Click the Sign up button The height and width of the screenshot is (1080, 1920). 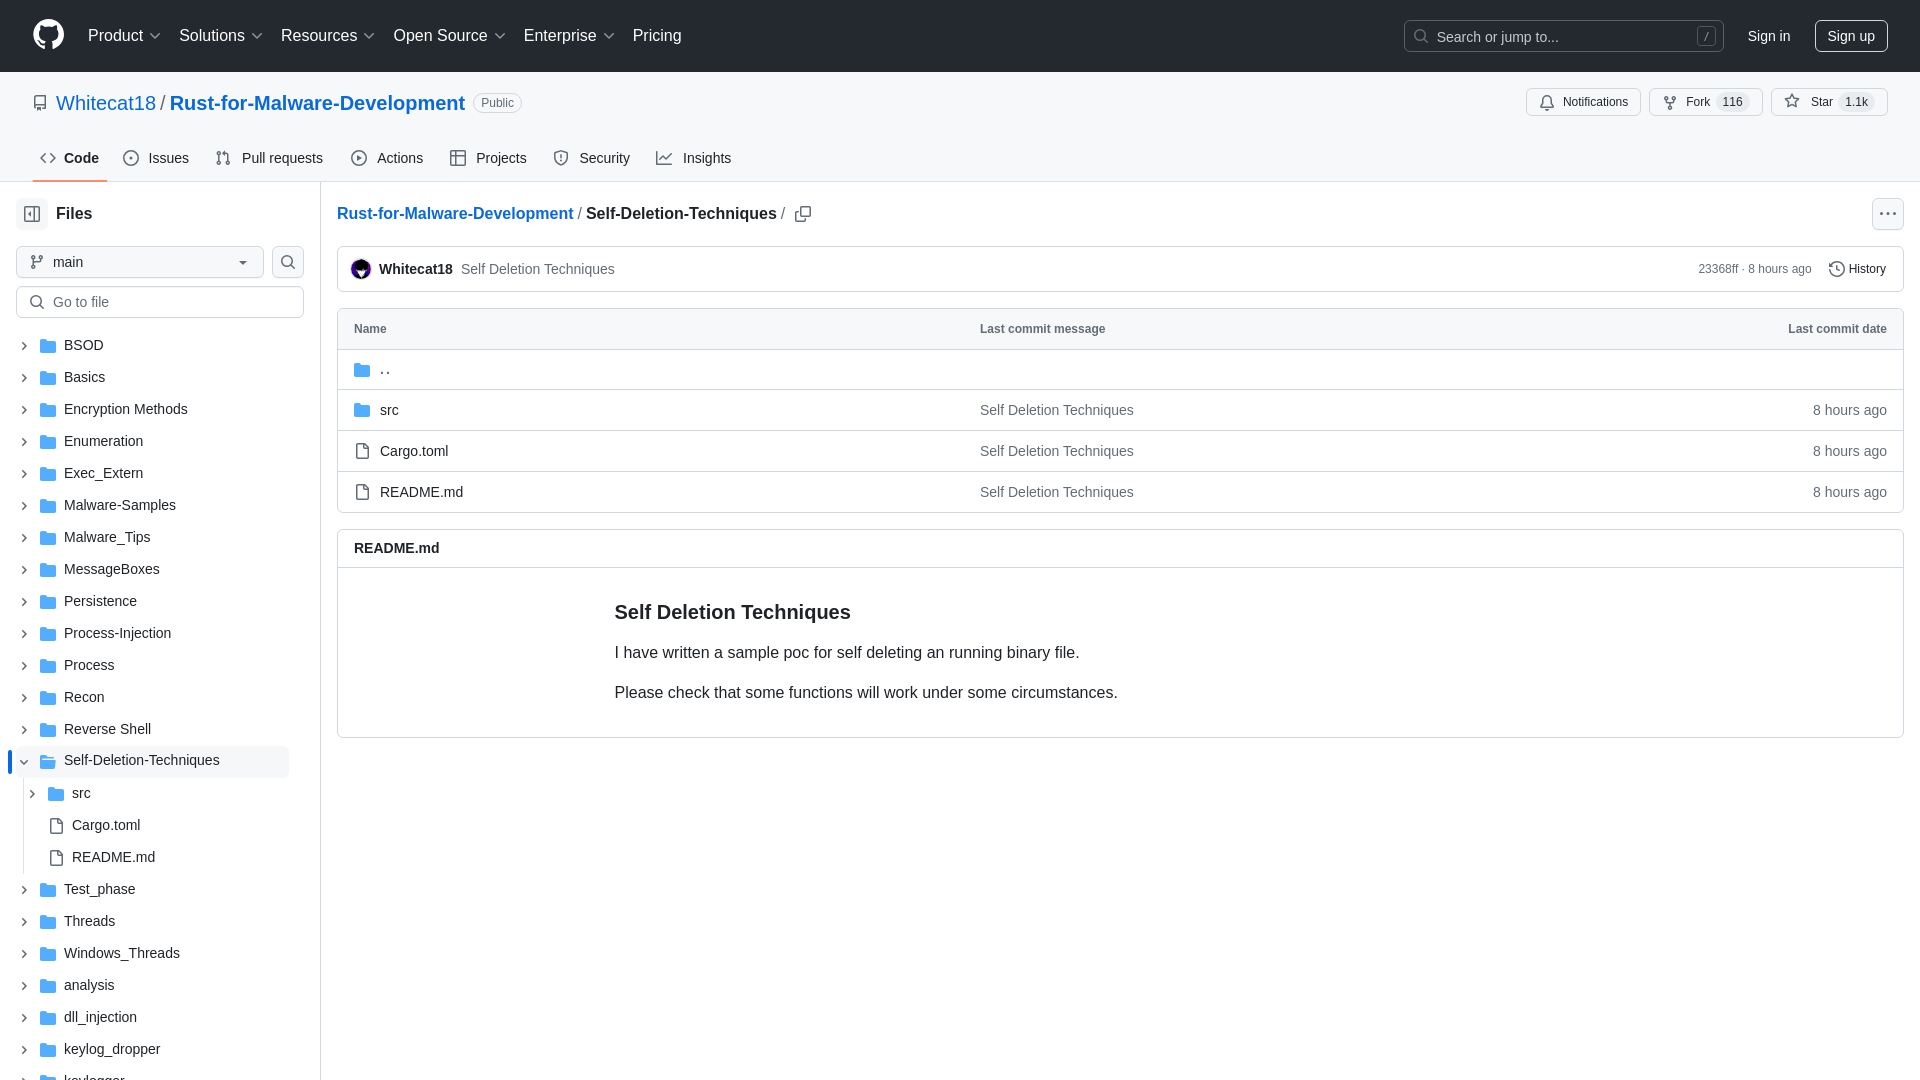click(1851, 36)
